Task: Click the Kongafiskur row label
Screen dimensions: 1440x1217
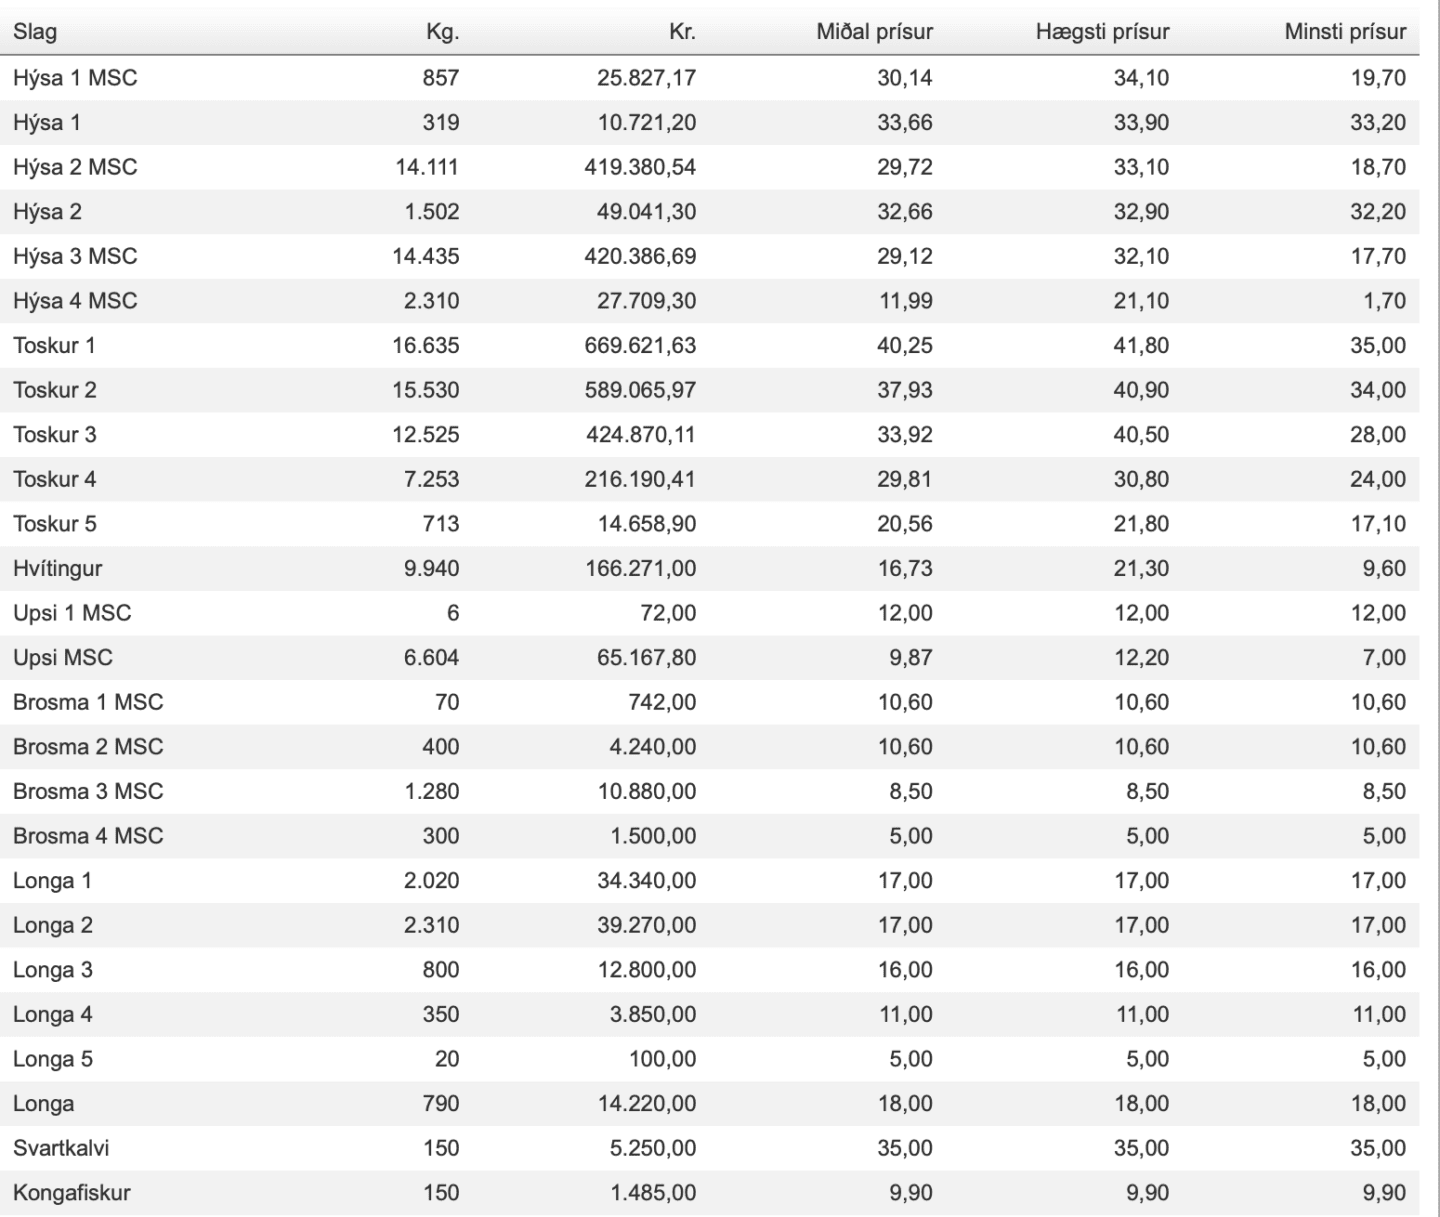Action: tap(72, 1193)
